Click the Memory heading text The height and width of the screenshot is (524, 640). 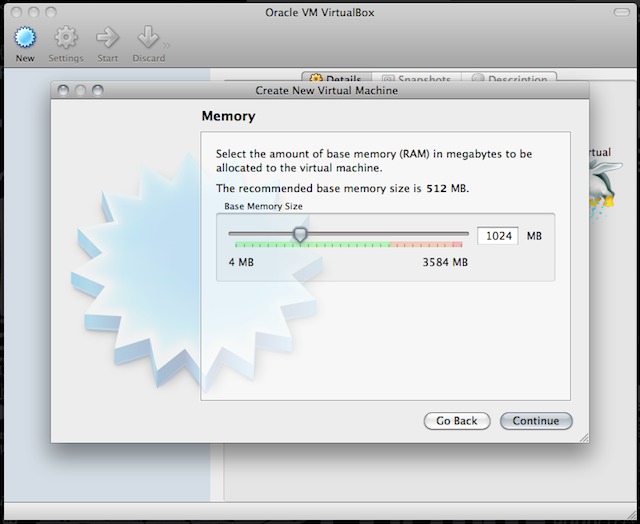228,116
